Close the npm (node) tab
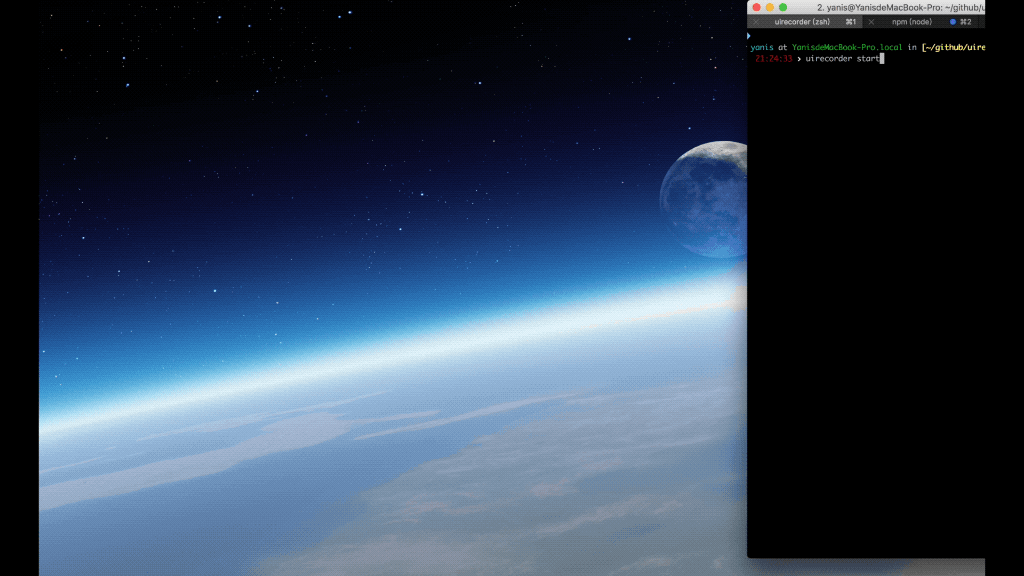This screenshot has height=576, width=1024. pos(871,22)
